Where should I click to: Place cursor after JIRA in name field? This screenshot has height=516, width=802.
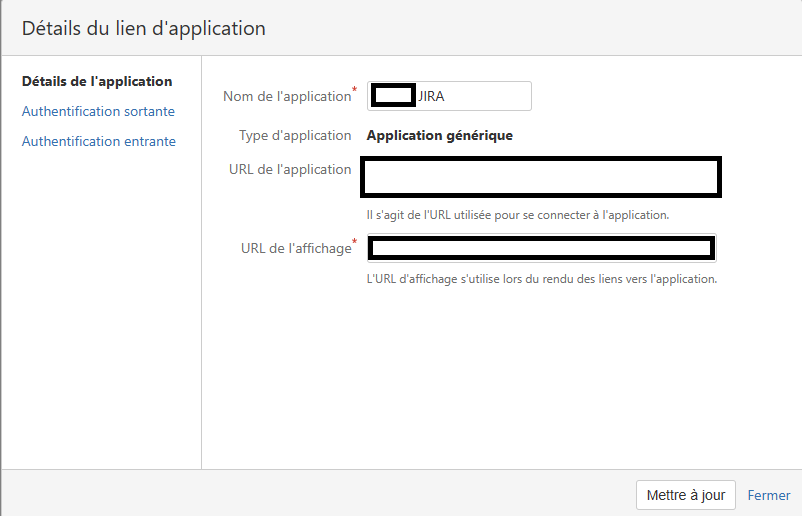click(x=446, y=96)
